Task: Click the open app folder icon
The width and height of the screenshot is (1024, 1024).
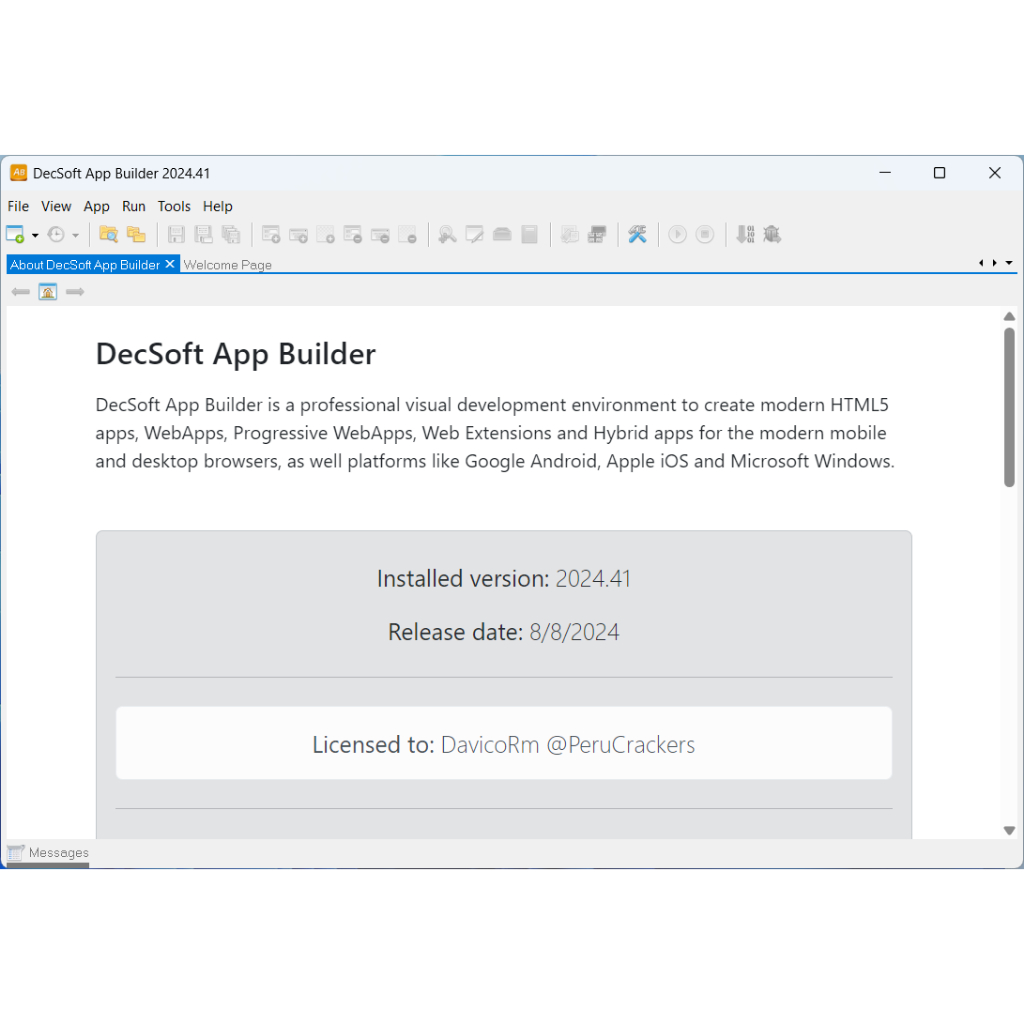Action: pyautogui.click(x=108, y=234)
